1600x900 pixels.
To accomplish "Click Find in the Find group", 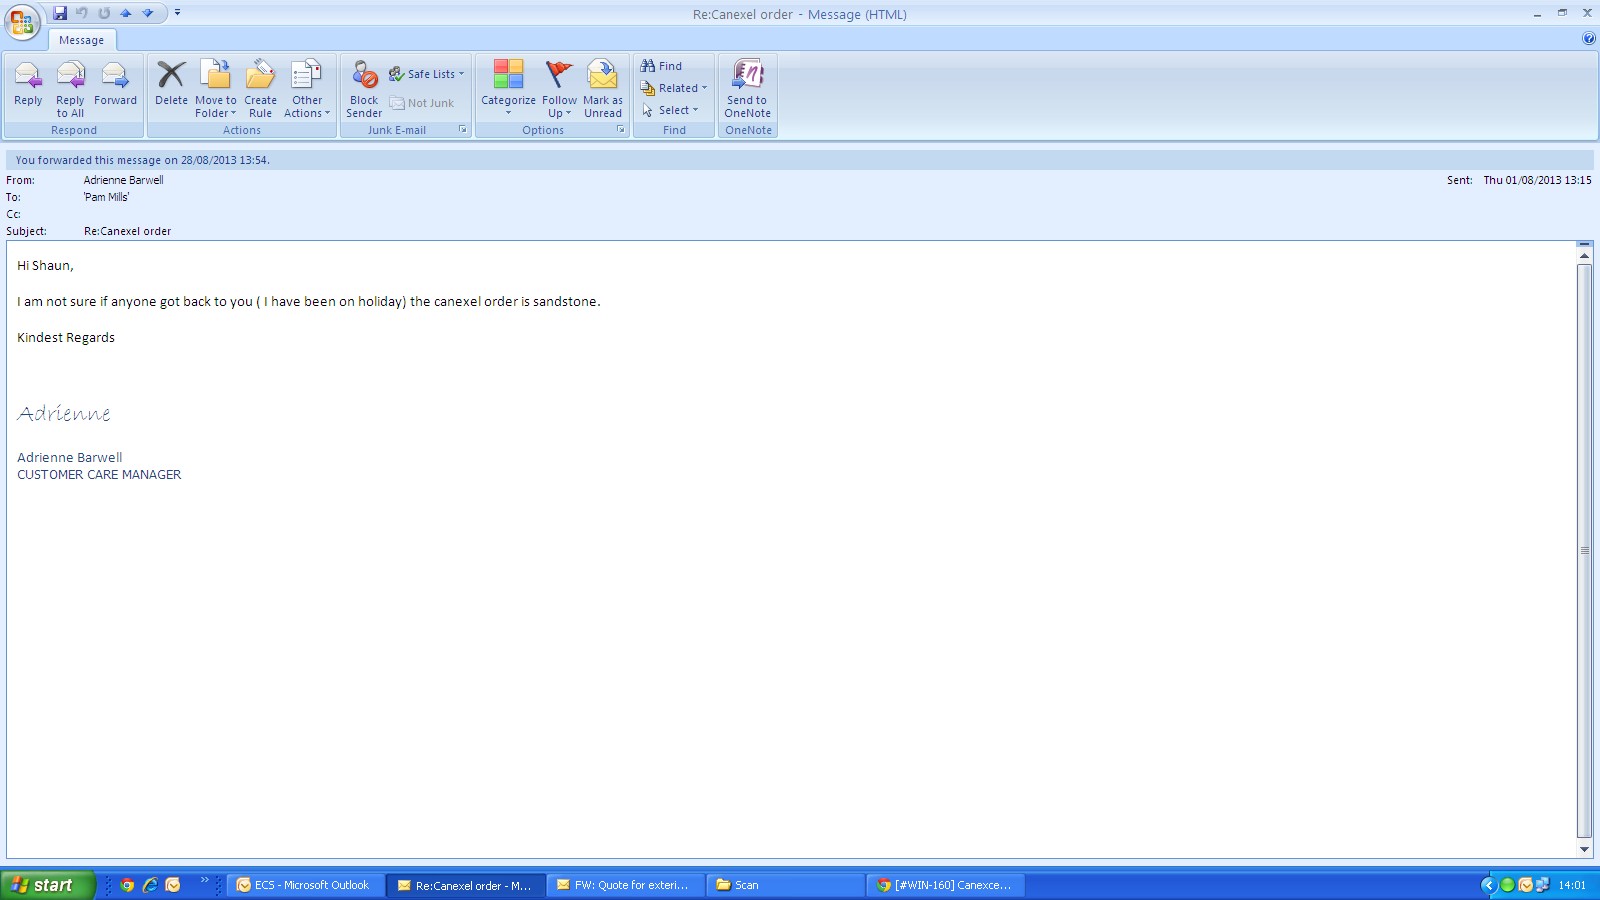I will pyautogui.click(x=662, y=66).
